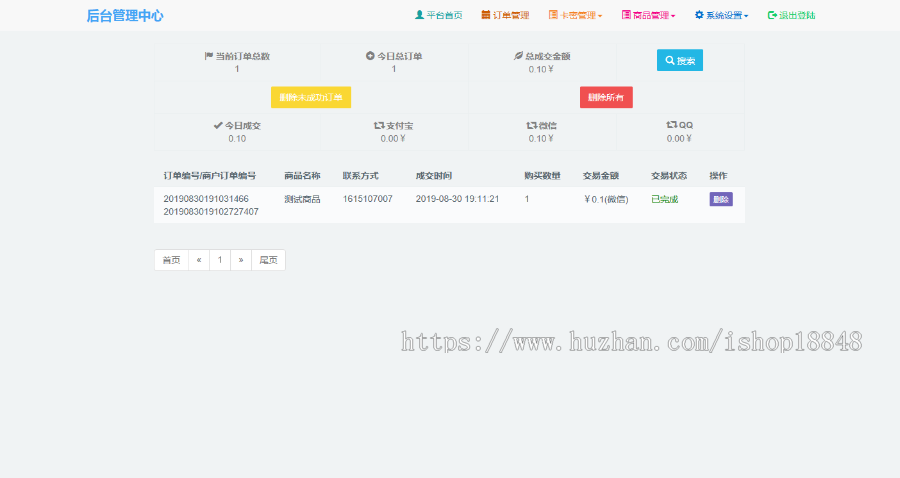Click the purple 删除 button in order row

[x=721, y=199]
